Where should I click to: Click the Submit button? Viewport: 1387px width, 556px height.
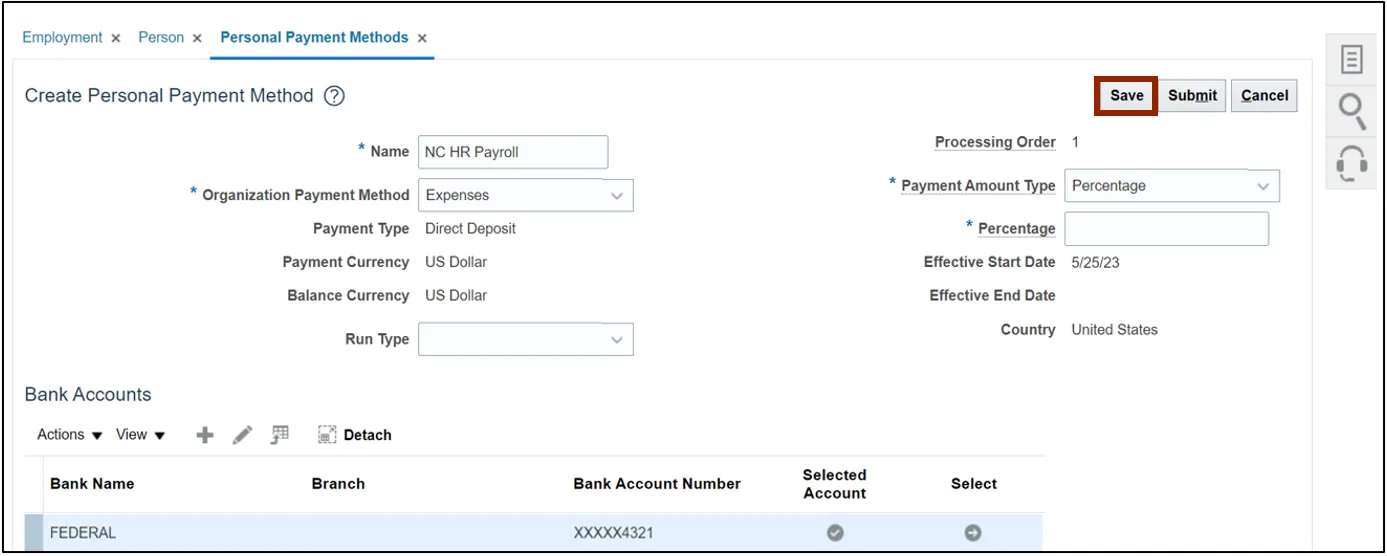click(1192, 96)
